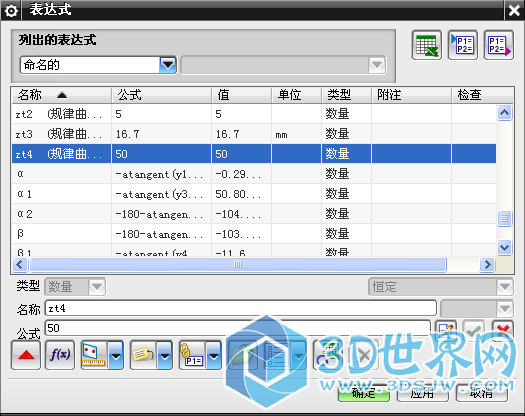Open the spreadsheet edit icon at top right
The image size is (525, 416).
(x=427, y=45)
